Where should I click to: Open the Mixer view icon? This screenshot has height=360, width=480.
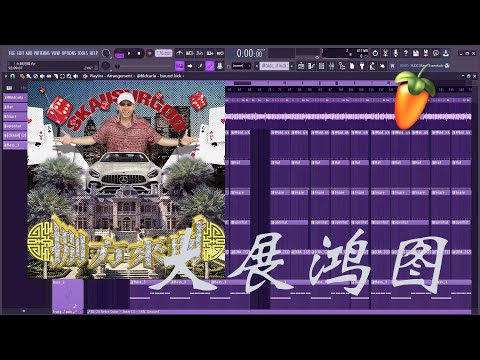[x=332, y=66]
